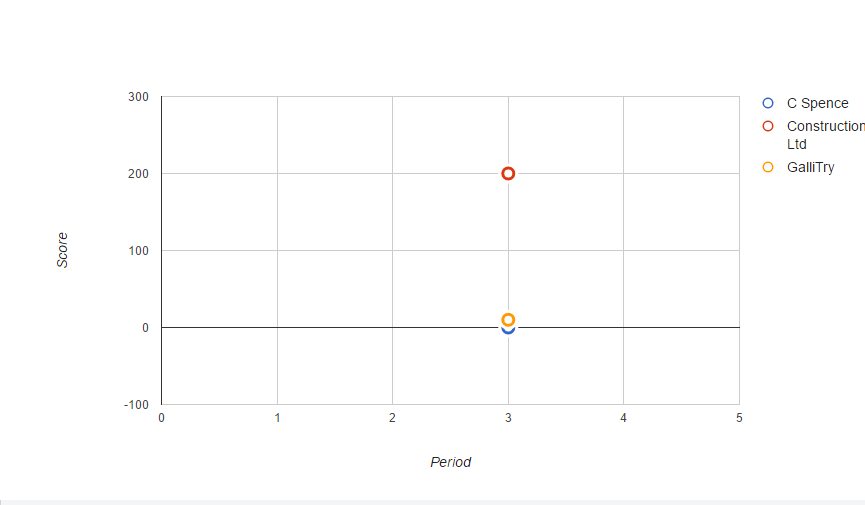The width and height of the screenshot is (865, 505).
Task: Click the 5 tick on Period axis
Action: click(739, 418)
